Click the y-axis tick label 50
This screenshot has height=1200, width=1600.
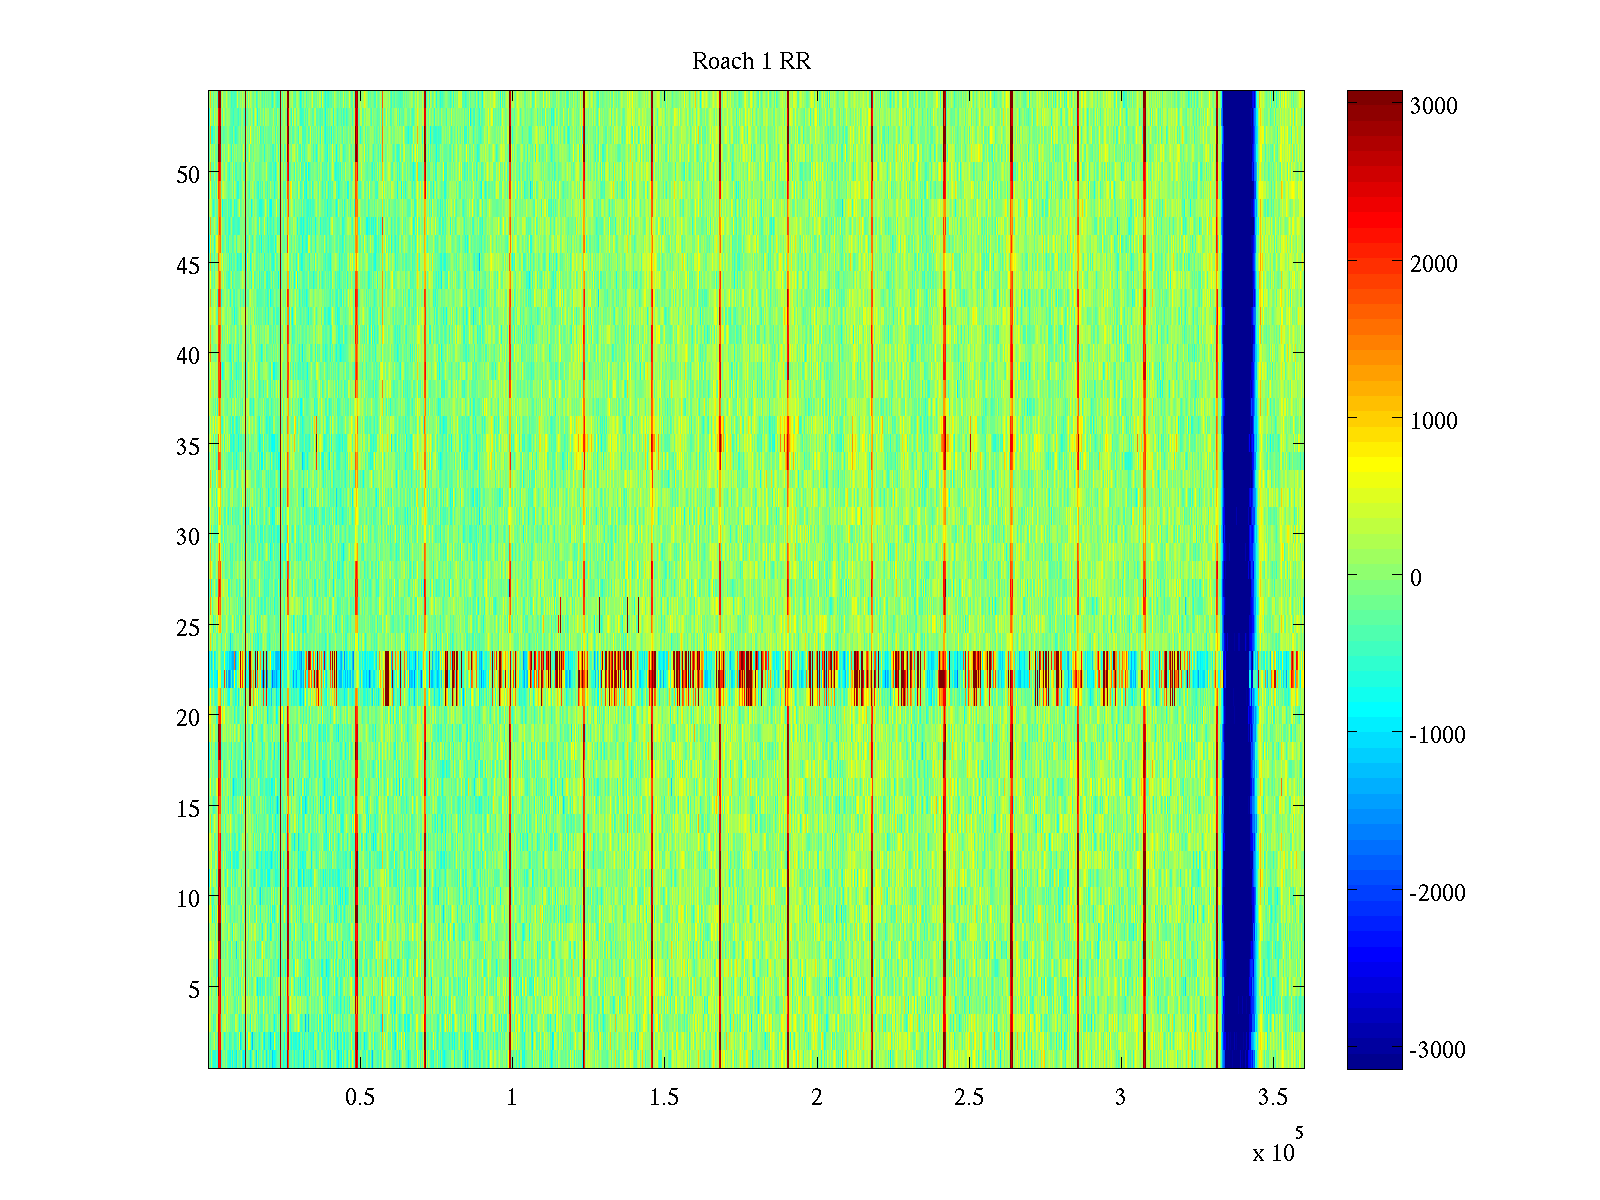coord(188,174)
